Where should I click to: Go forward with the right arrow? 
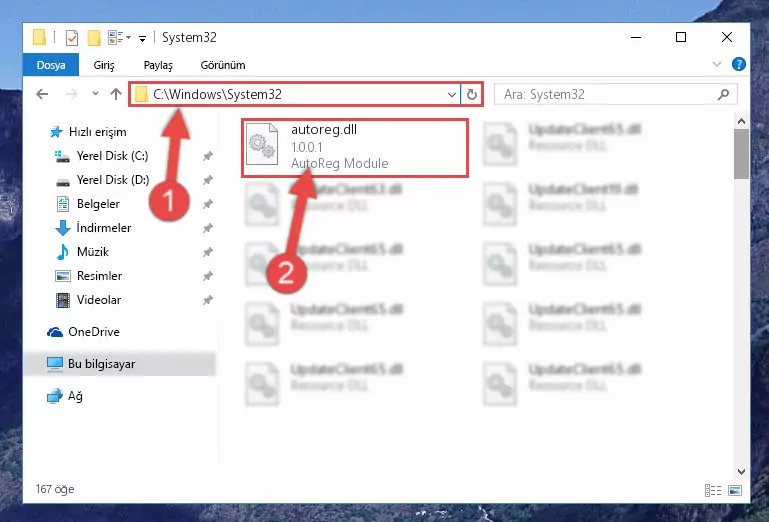[x=72, y=94]
